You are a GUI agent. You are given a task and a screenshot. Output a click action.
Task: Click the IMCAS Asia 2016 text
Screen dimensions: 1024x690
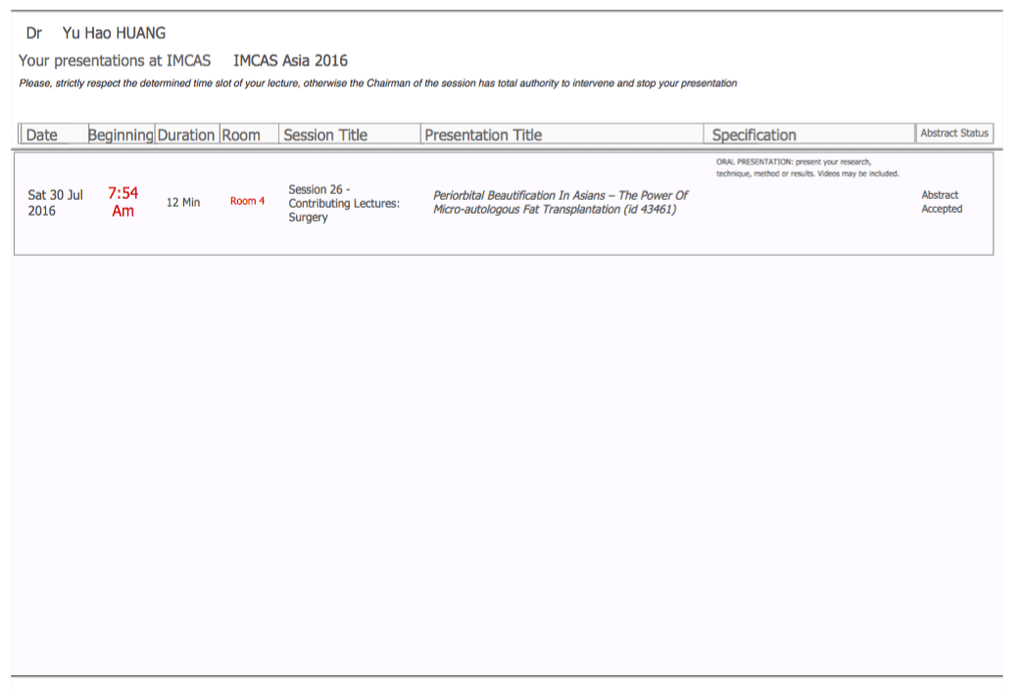click(x=290, y=61)
